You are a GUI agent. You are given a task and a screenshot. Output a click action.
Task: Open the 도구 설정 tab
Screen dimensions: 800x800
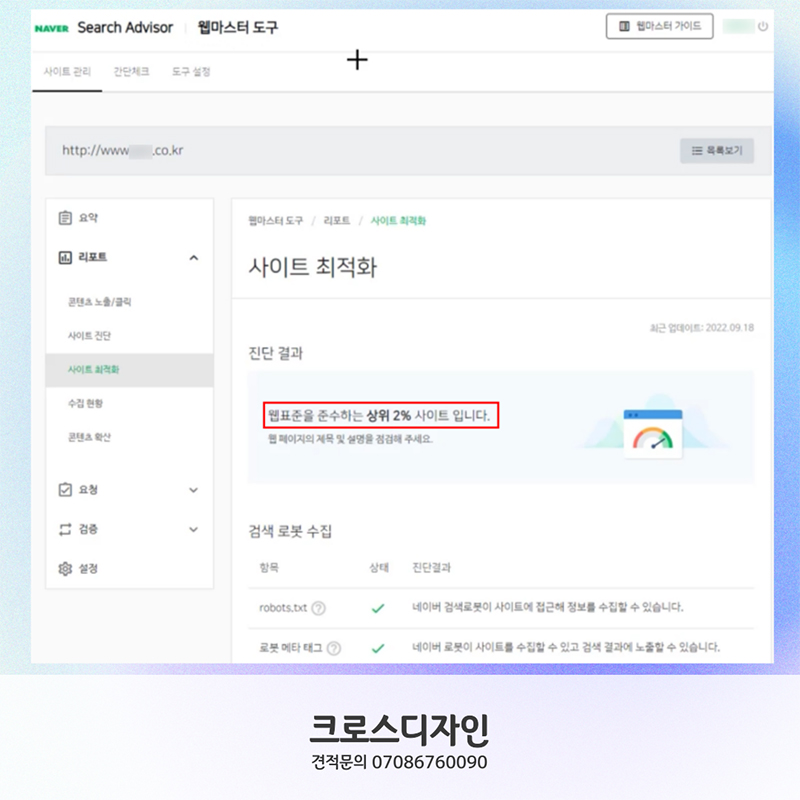(194, 71)
